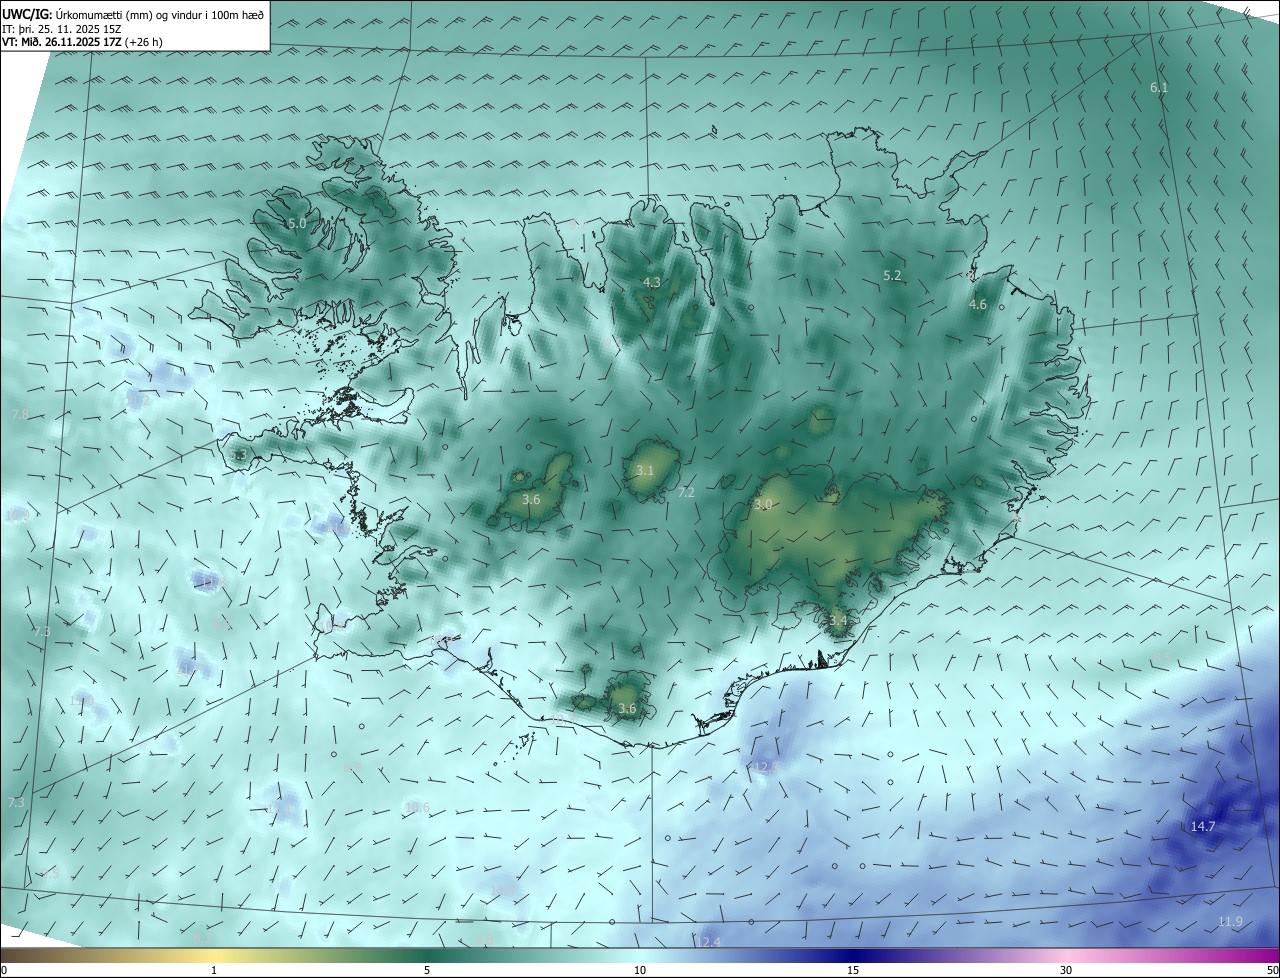Viewport: 1280px width, 978px height.
Task: Click the 3.1 value on the central glacier
Action: [645, 471]
